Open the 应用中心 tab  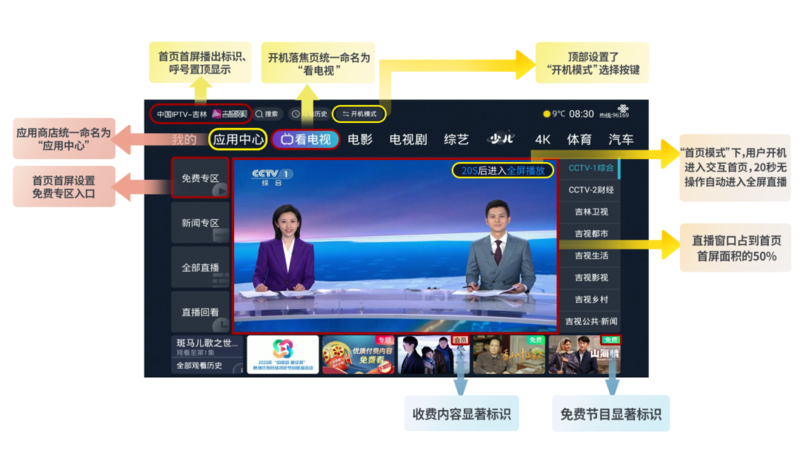pos(239,140)
